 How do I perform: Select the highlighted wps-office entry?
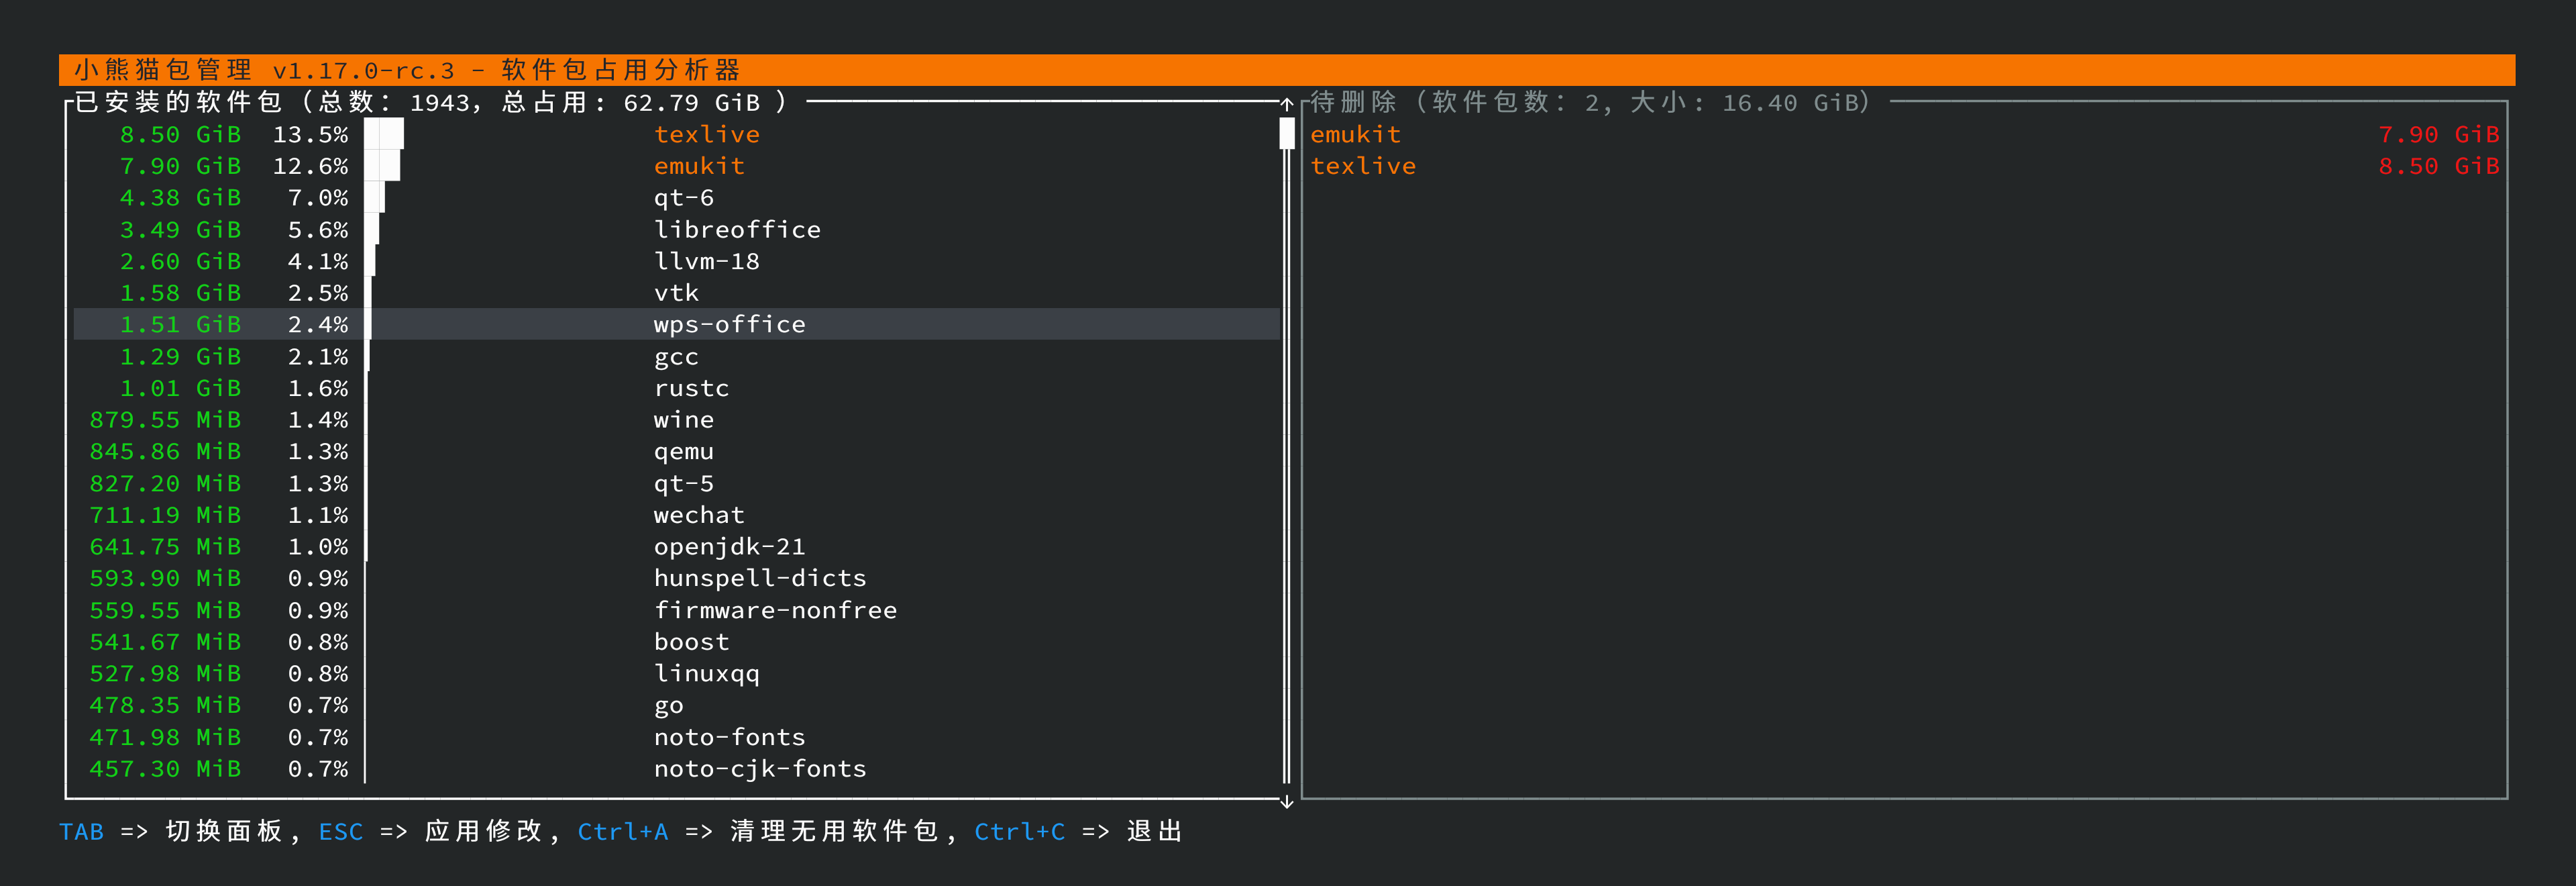click(729, 325)
